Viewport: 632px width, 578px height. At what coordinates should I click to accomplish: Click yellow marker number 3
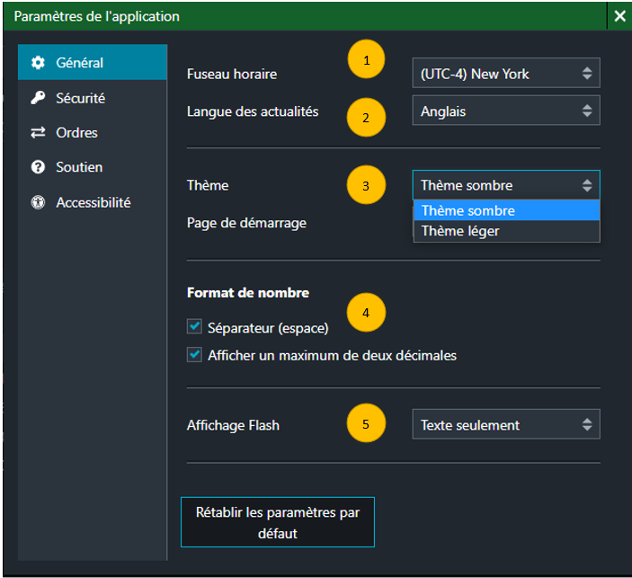(366, 186)
